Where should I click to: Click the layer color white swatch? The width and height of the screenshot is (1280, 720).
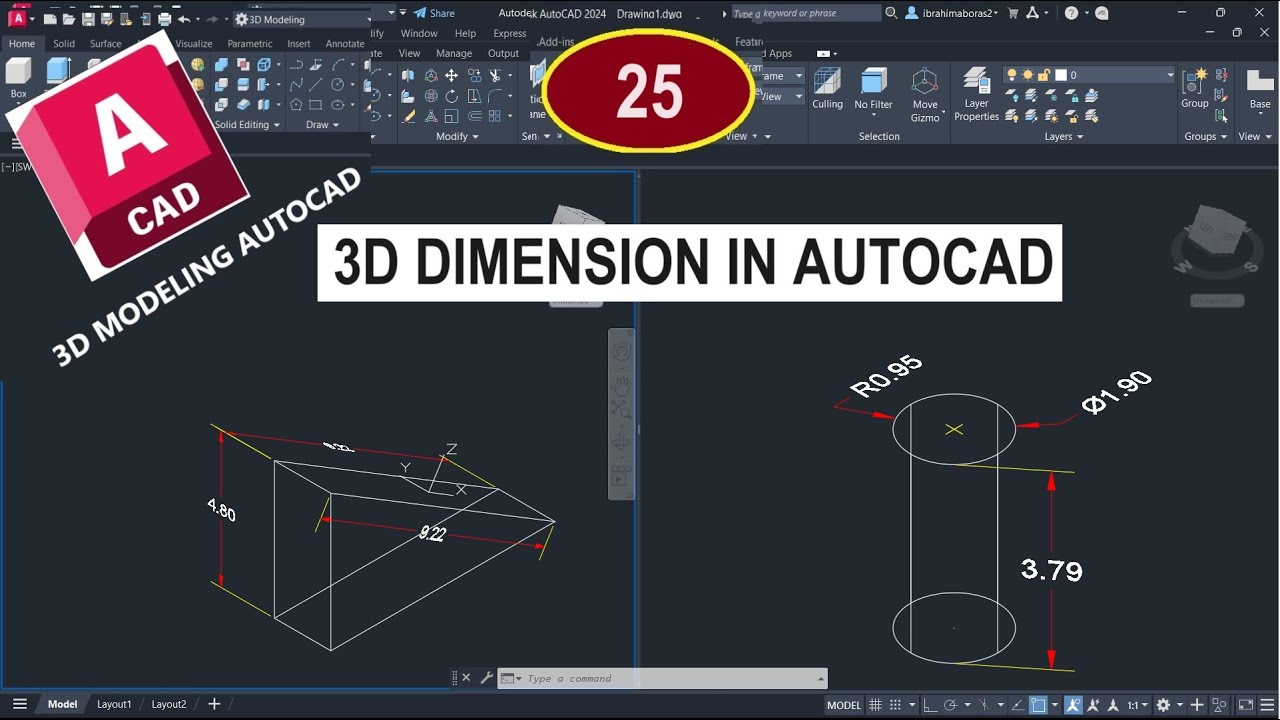1061,75
